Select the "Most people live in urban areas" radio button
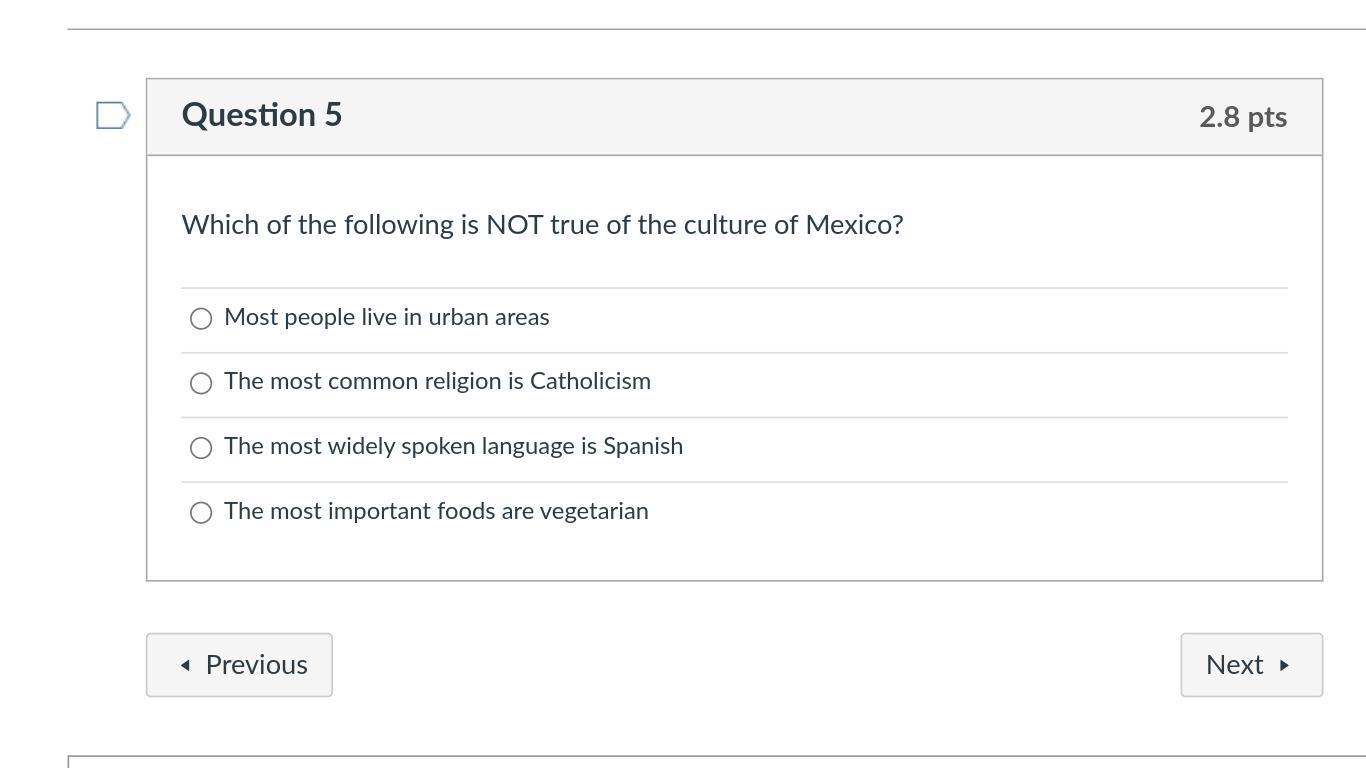 click(x=201, y=319)
